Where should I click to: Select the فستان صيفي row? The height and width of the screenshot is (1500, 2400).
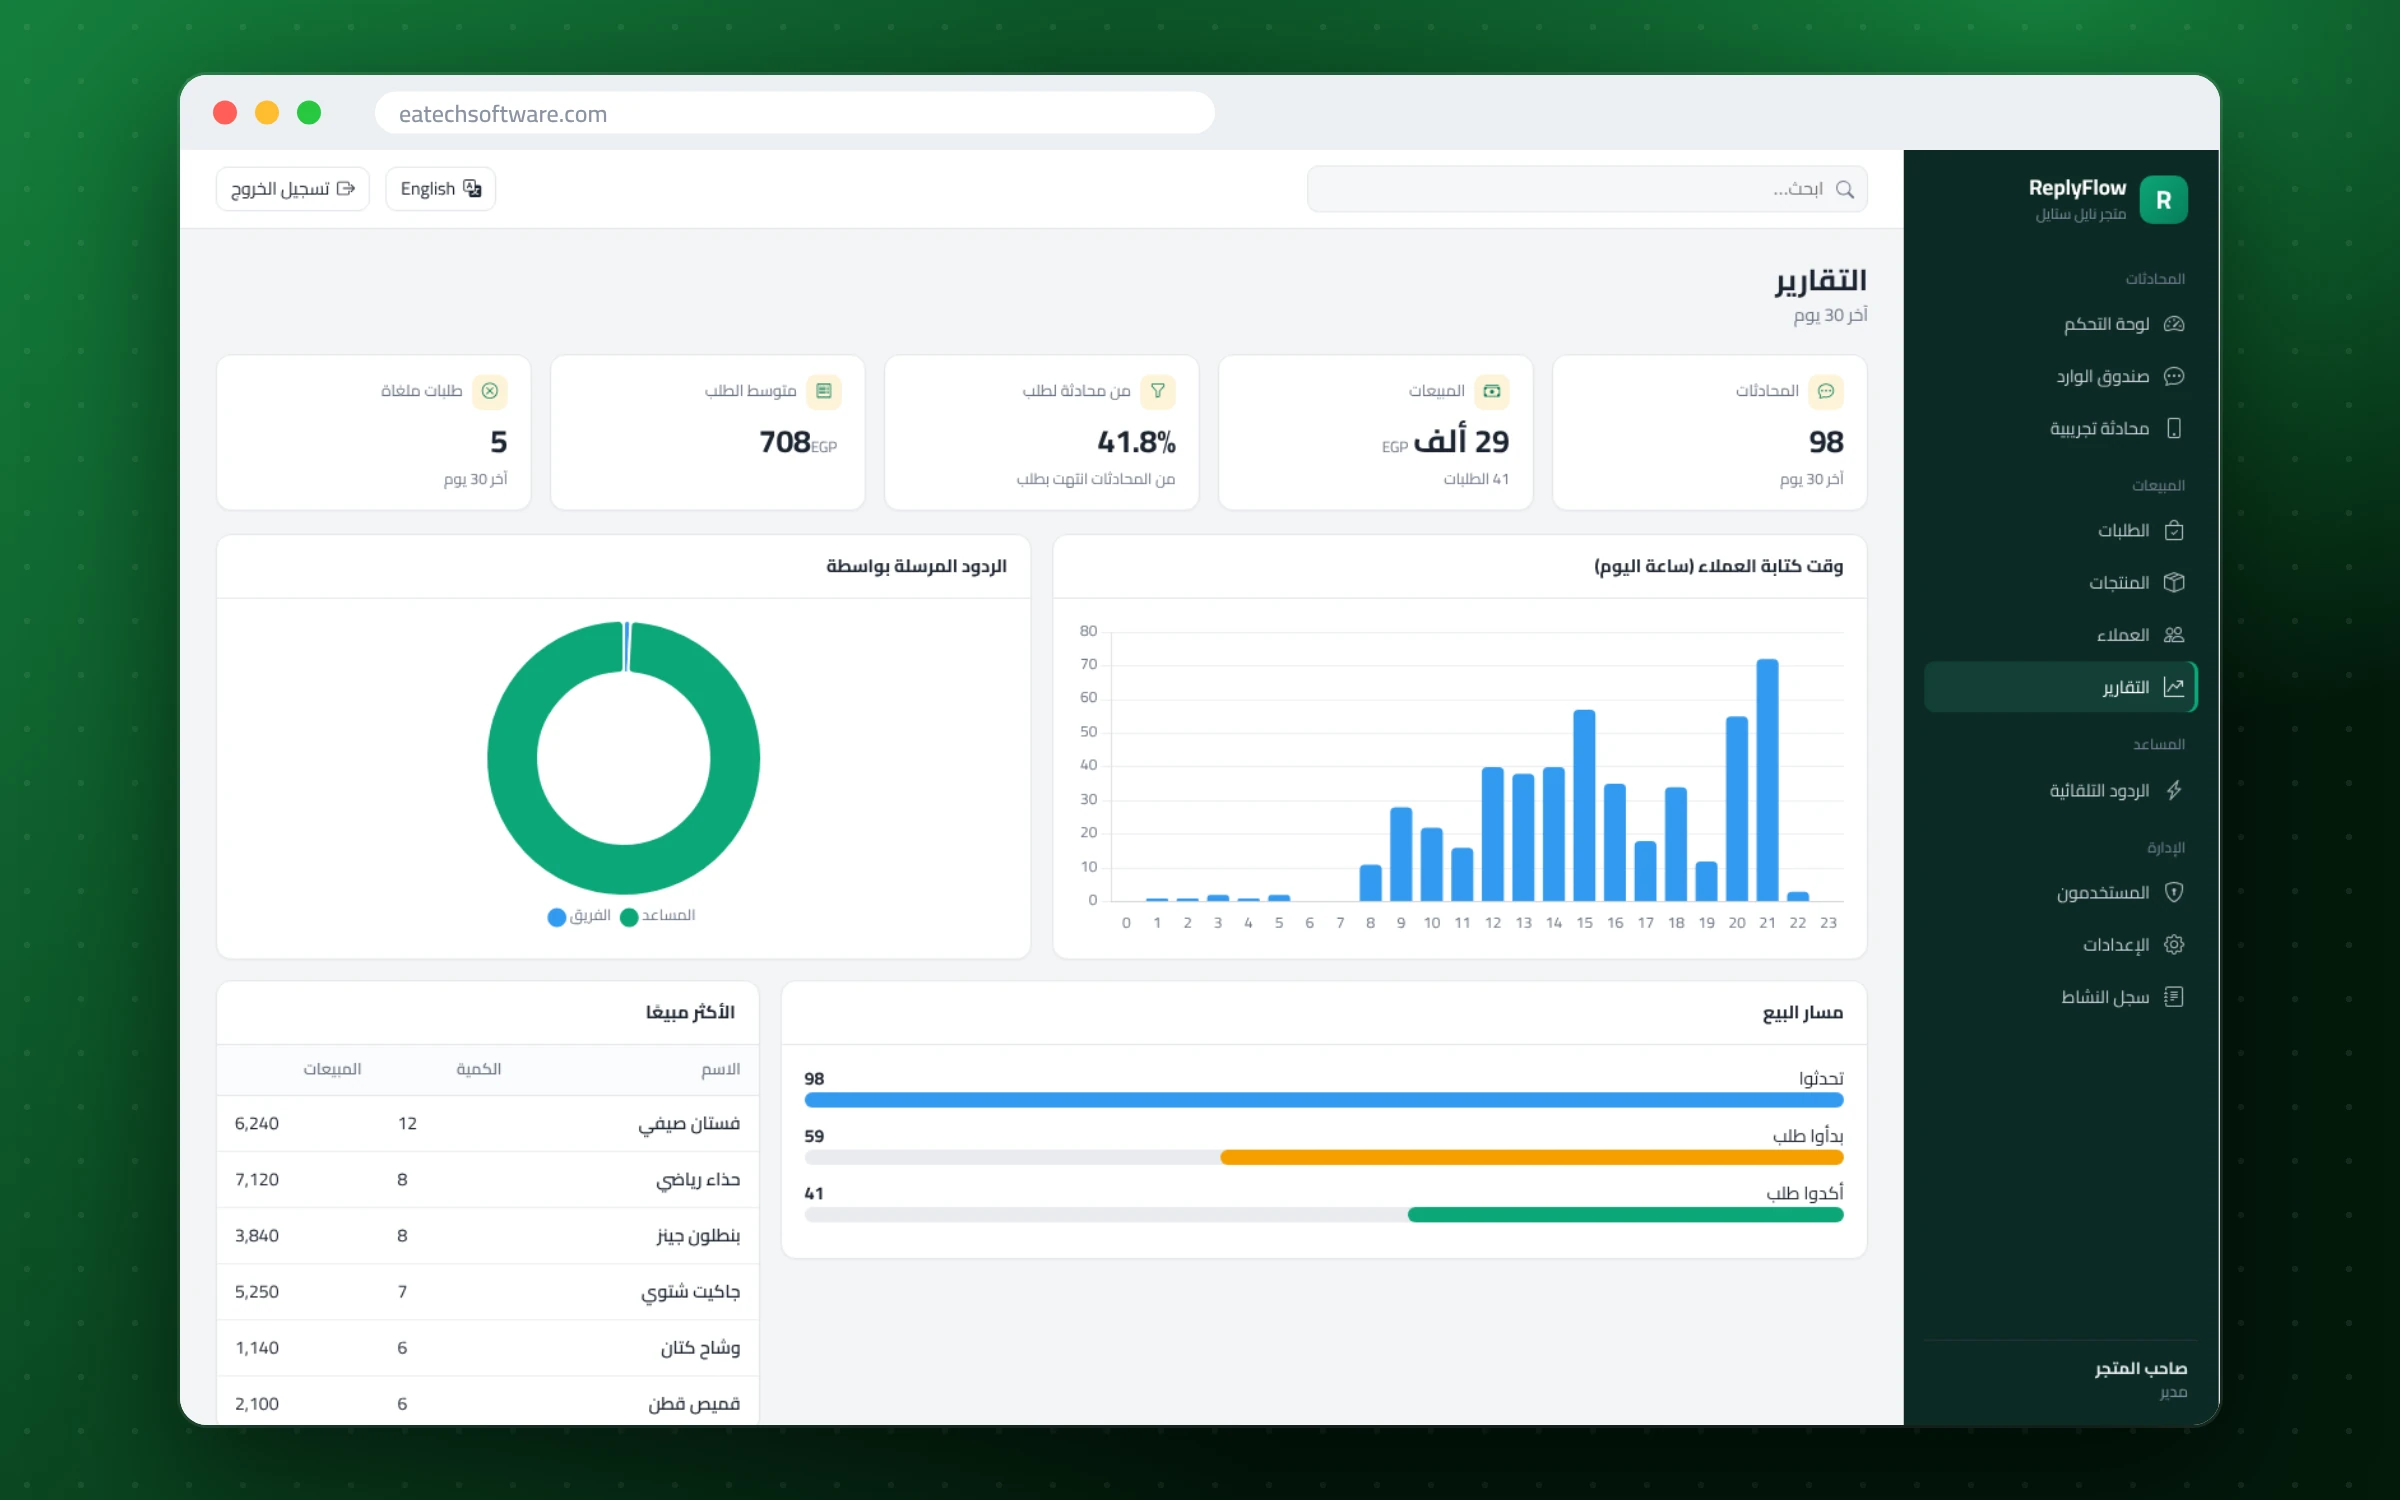pos(488,1124)
